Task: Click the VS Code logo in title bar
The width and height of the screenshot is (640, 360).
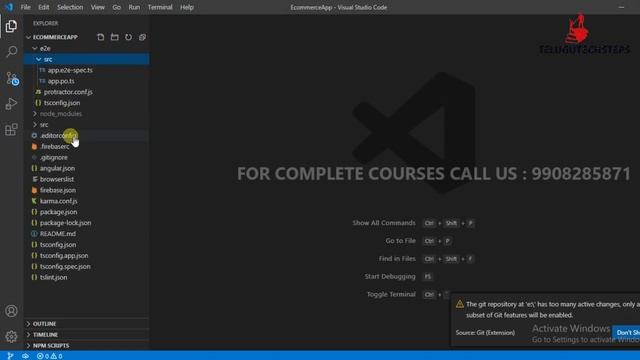Action: [9, 7]
